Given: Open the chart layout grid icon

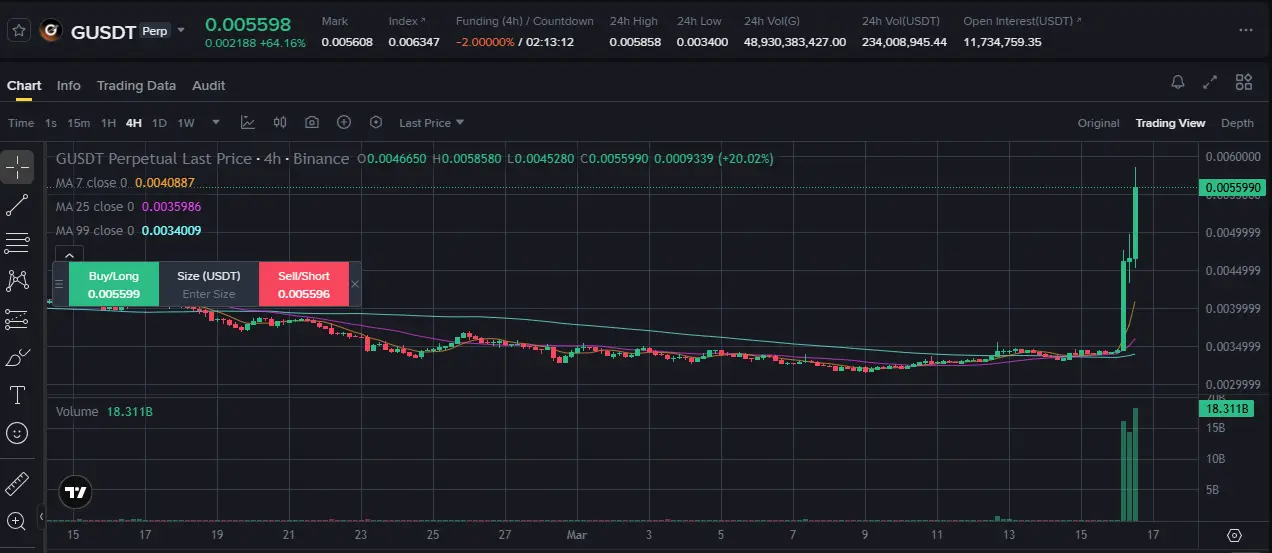Looking at the screenshot, I should click(x=1244, y=82).
